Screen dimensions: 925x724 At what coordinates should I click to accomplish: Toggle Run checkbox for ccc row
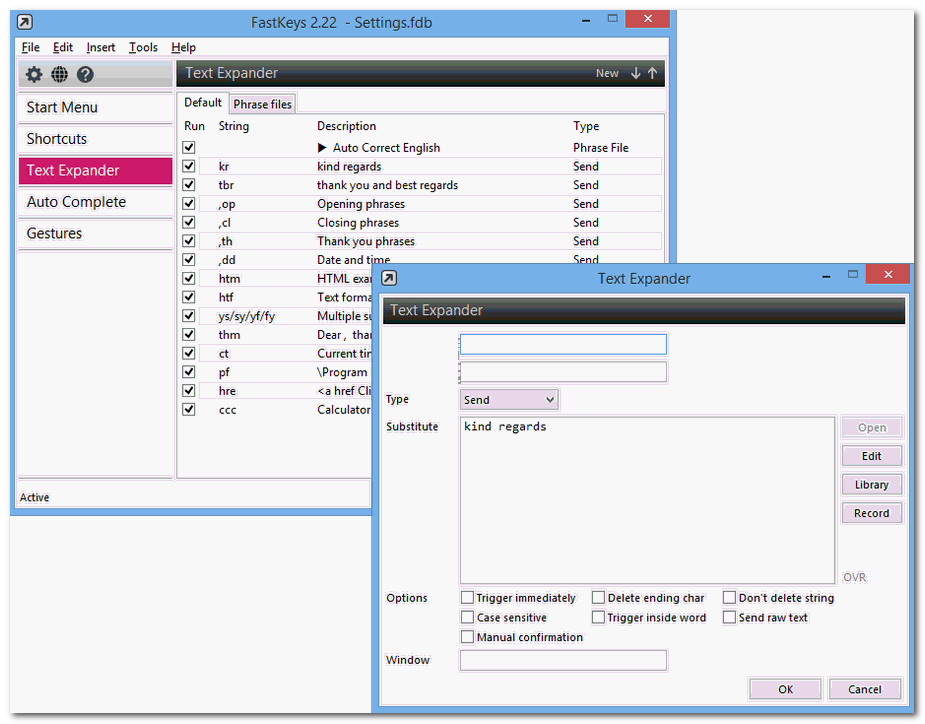189,409
